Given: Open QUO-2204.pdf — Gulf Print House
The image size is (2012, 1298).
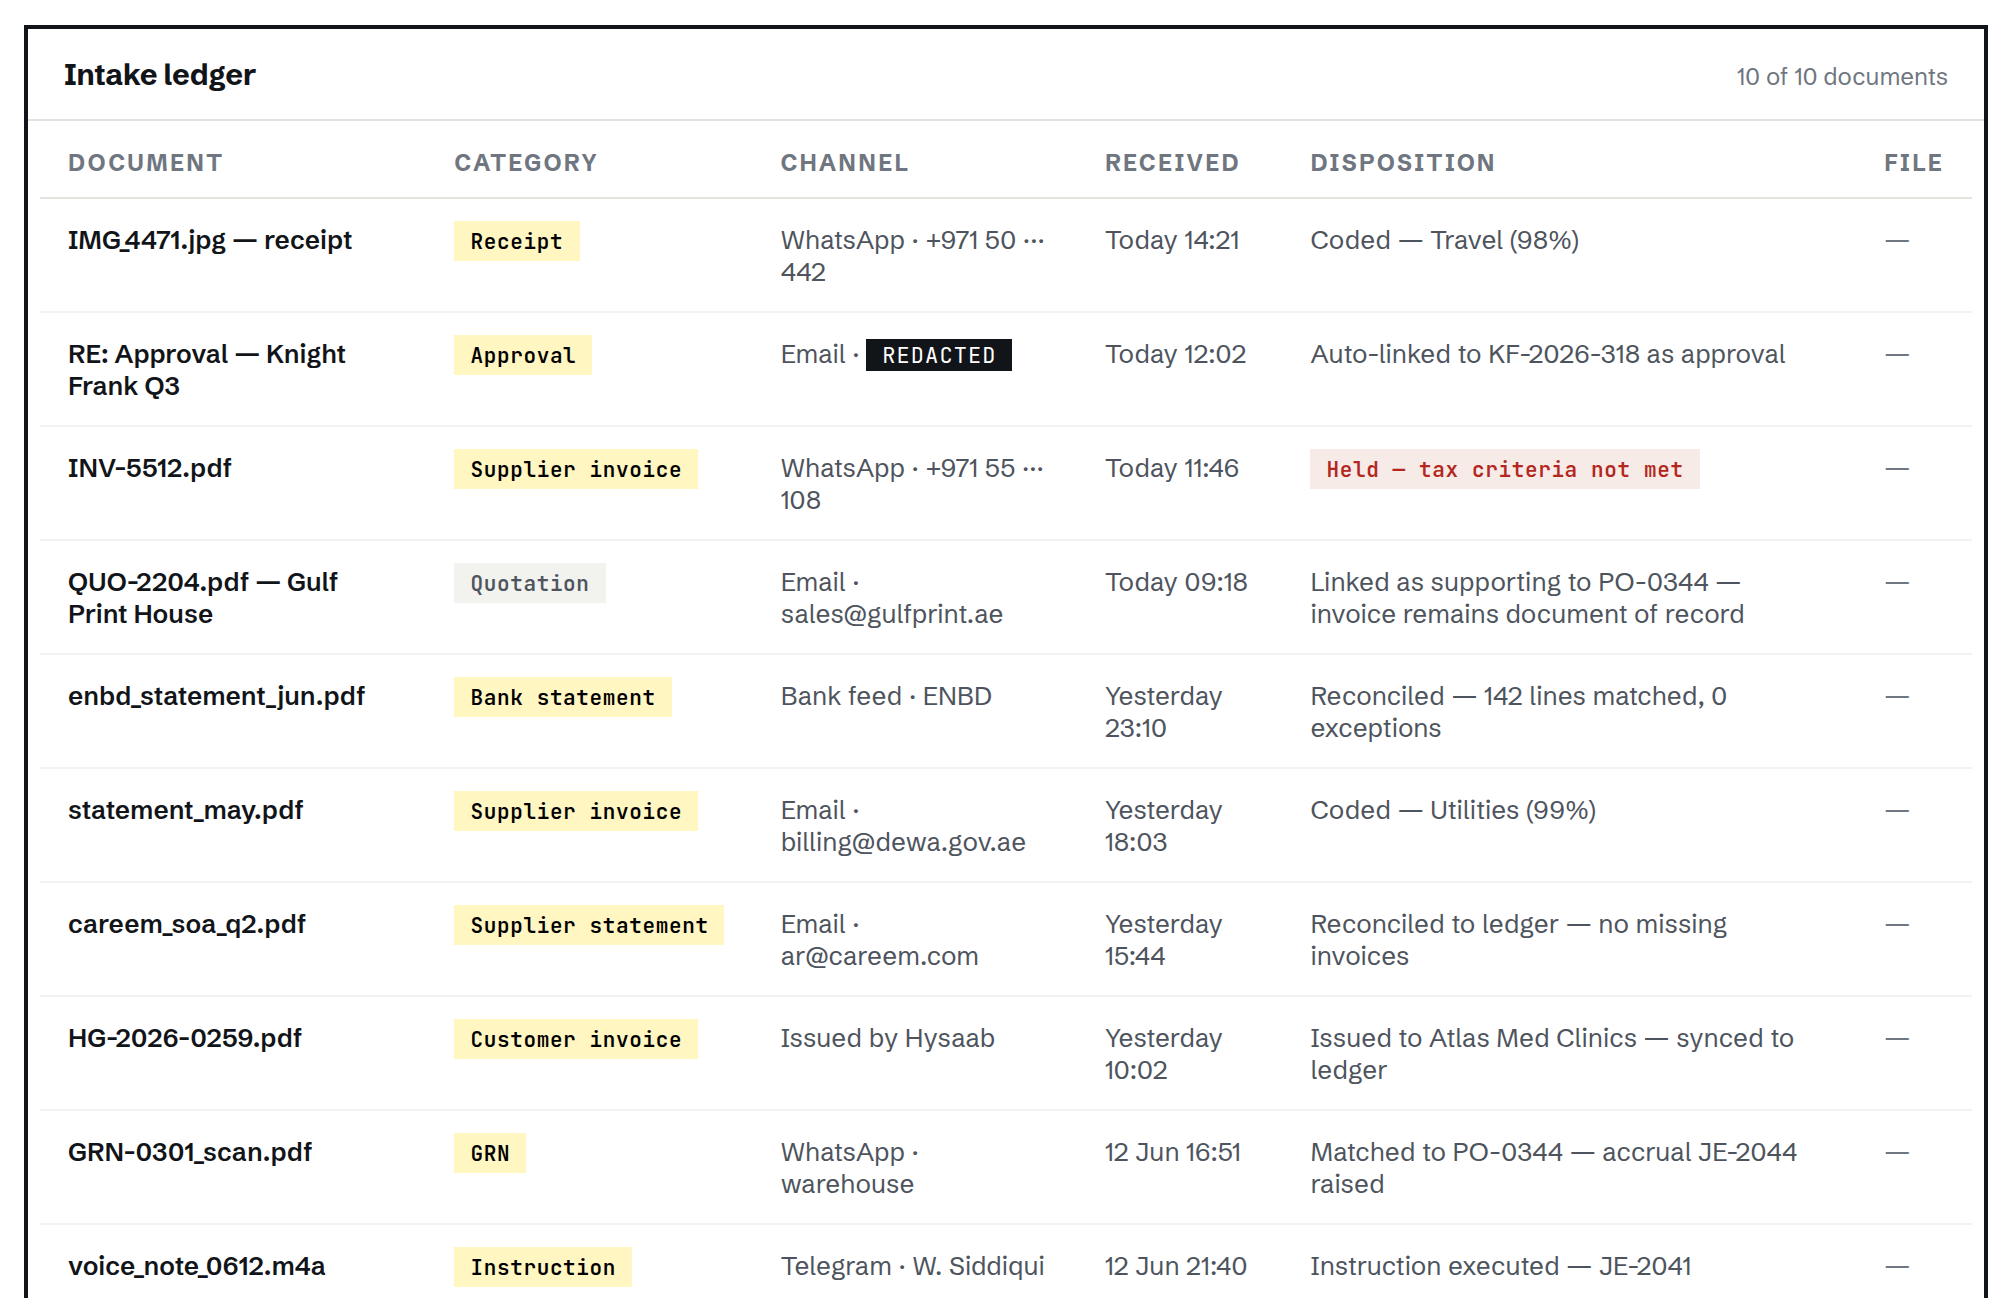Looking at the screenshot, I should point(202,598).
